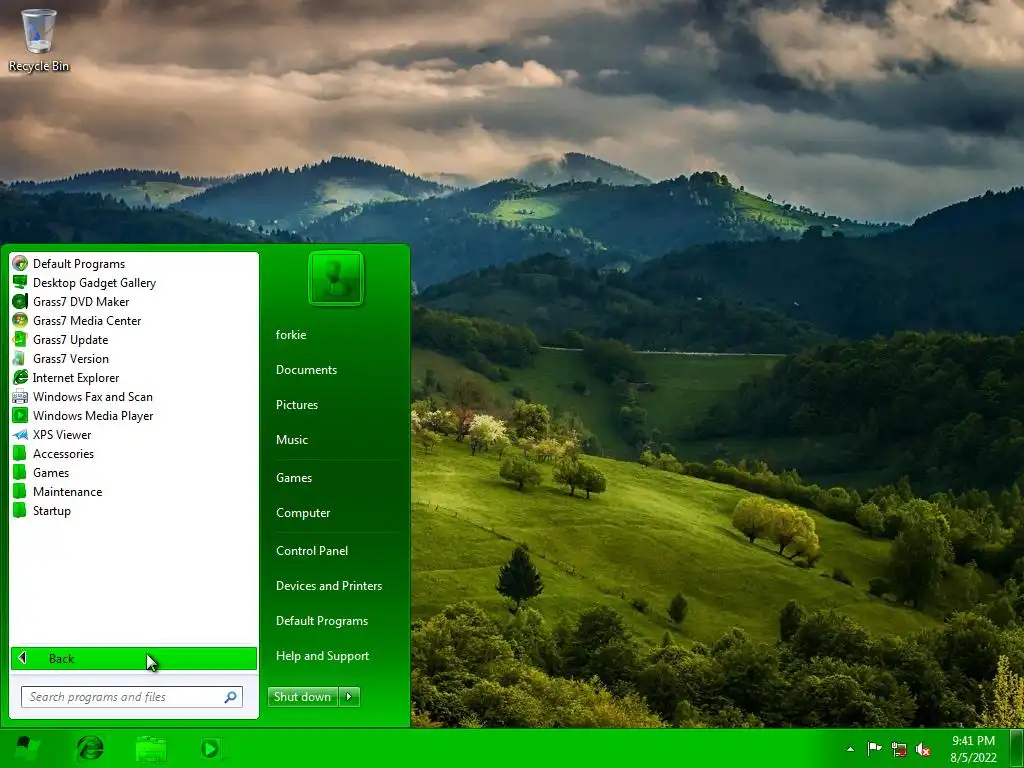
Task: Click the Show desktop strip
Action: point(1017,748)
